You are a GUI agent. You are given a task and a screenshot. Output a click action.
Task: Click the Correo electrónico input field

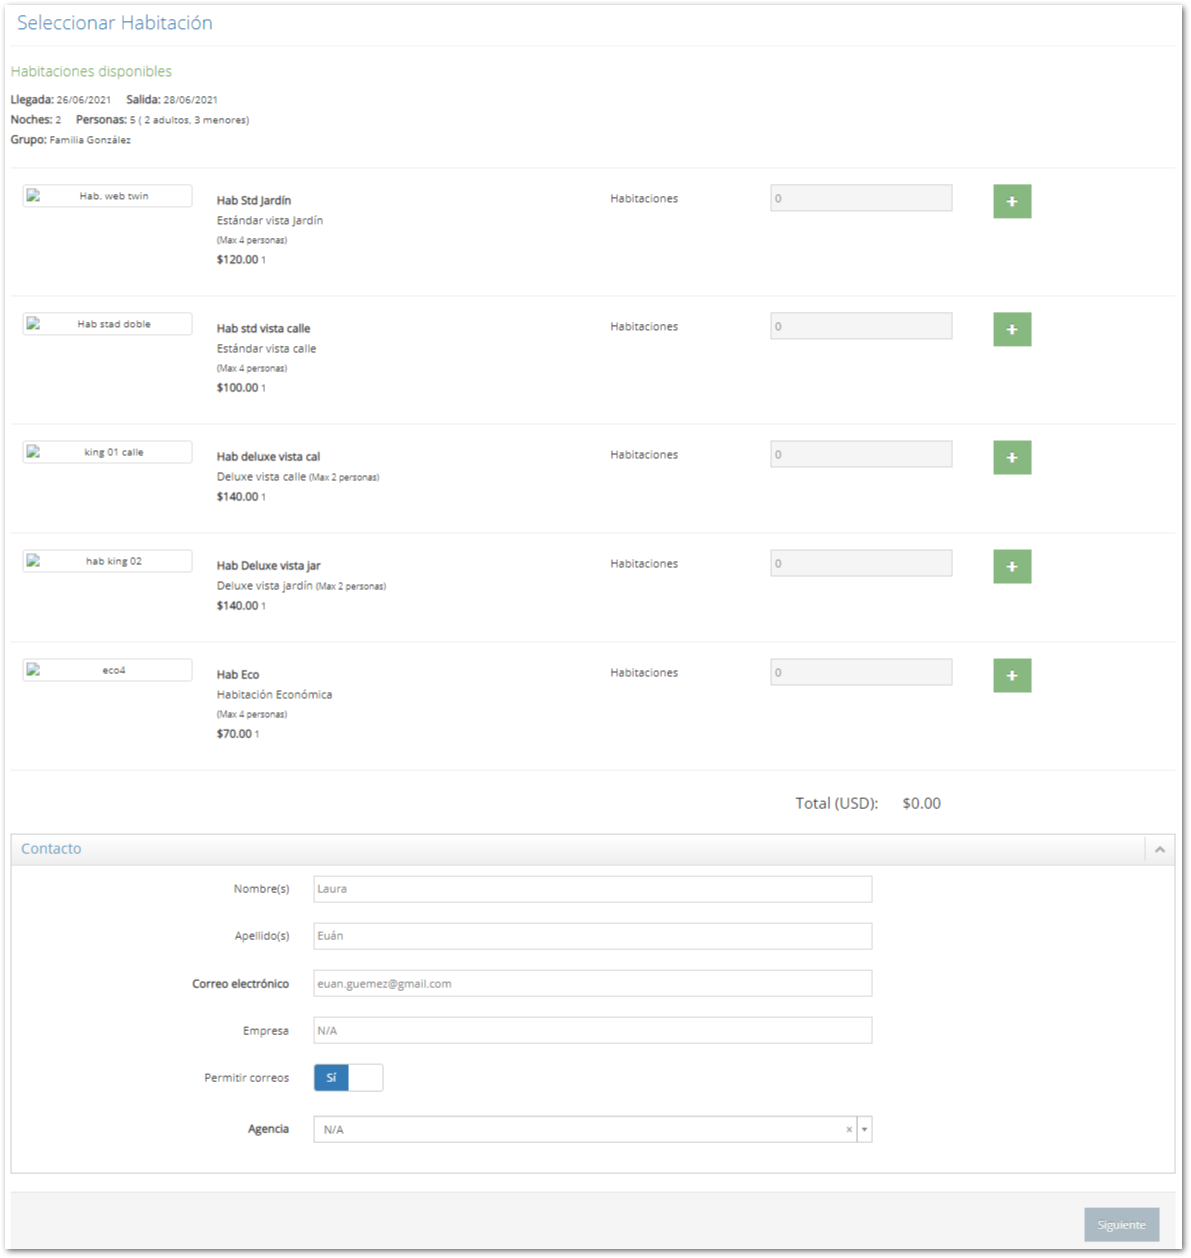tap(592, 983)
